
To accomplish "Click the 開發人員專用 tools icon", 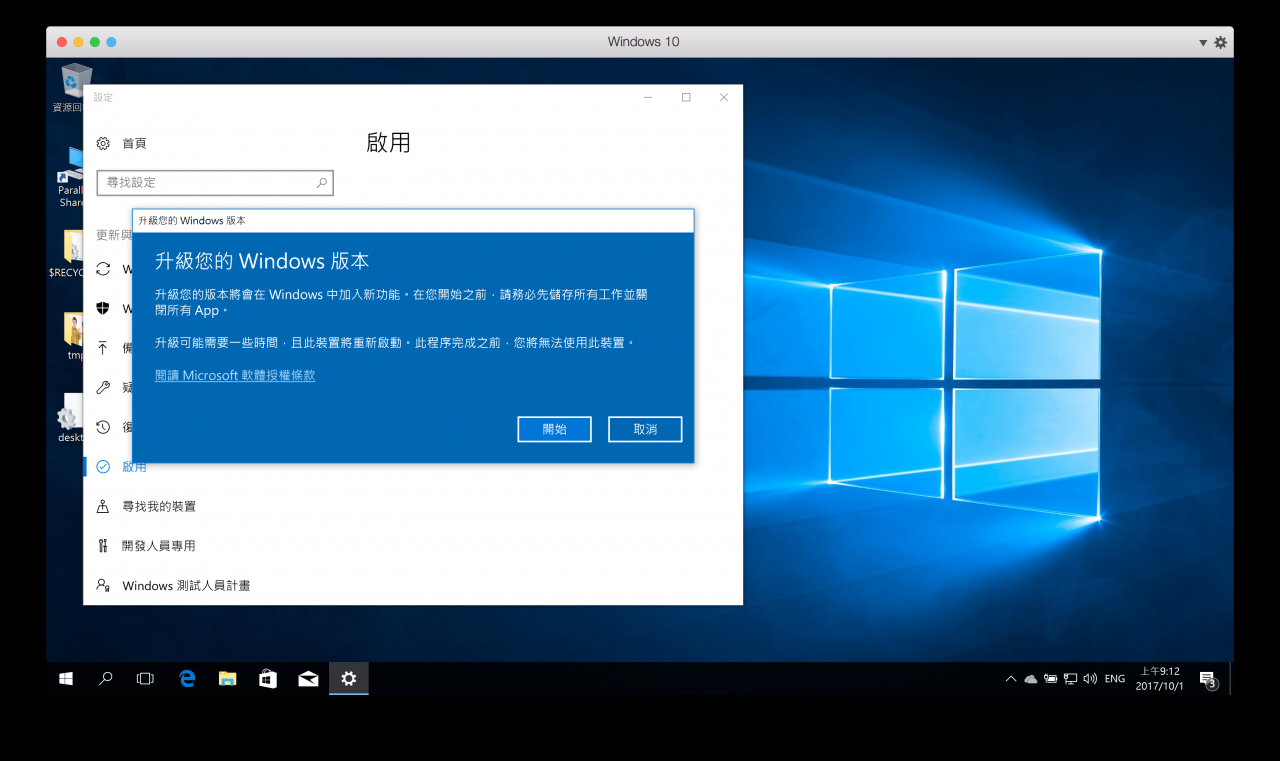I will 103,546.
